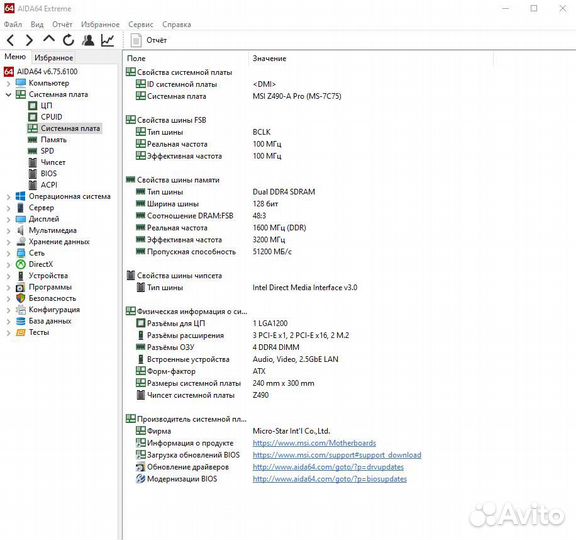
Task: Click the Отчёт toolbar button label
Action: point(156,40)
